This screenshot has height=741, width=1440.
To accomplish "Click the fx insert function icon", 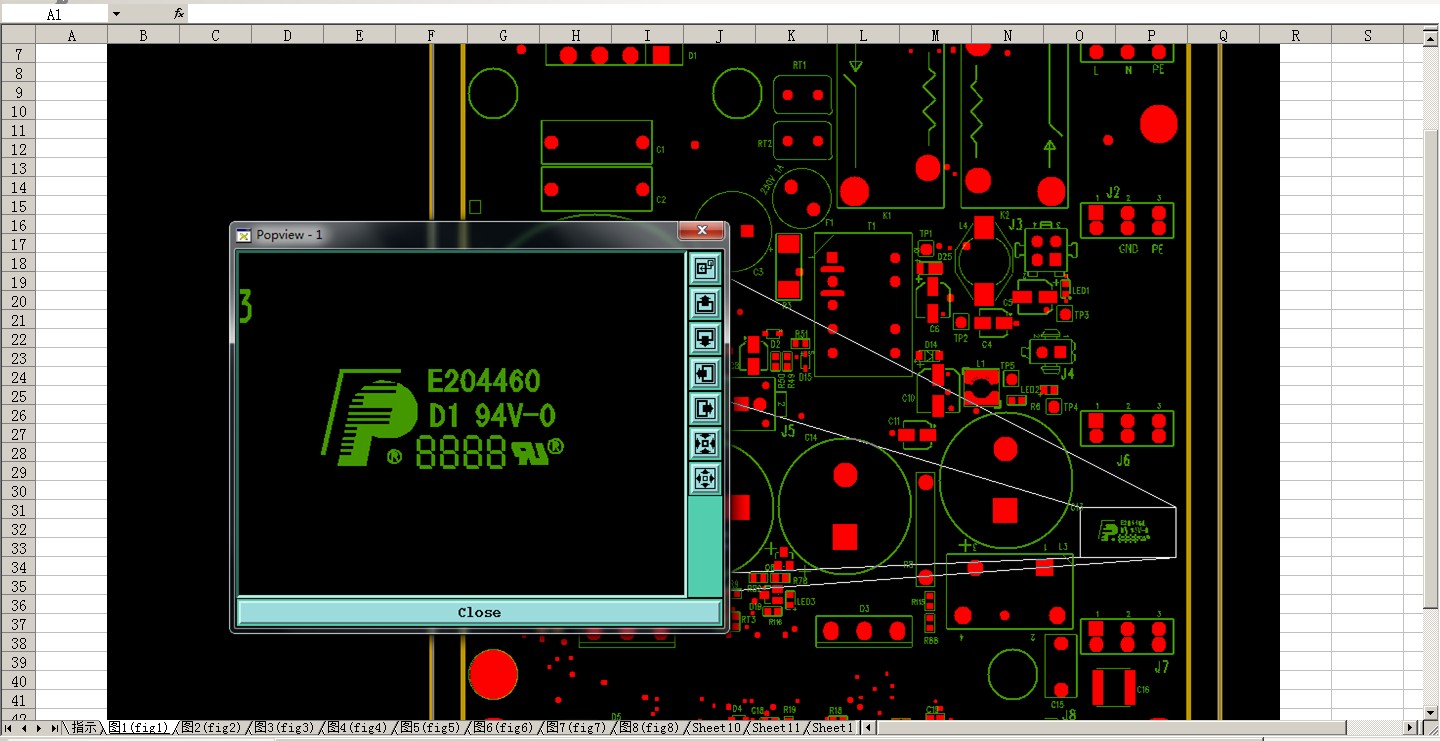I will coord(178,14).
